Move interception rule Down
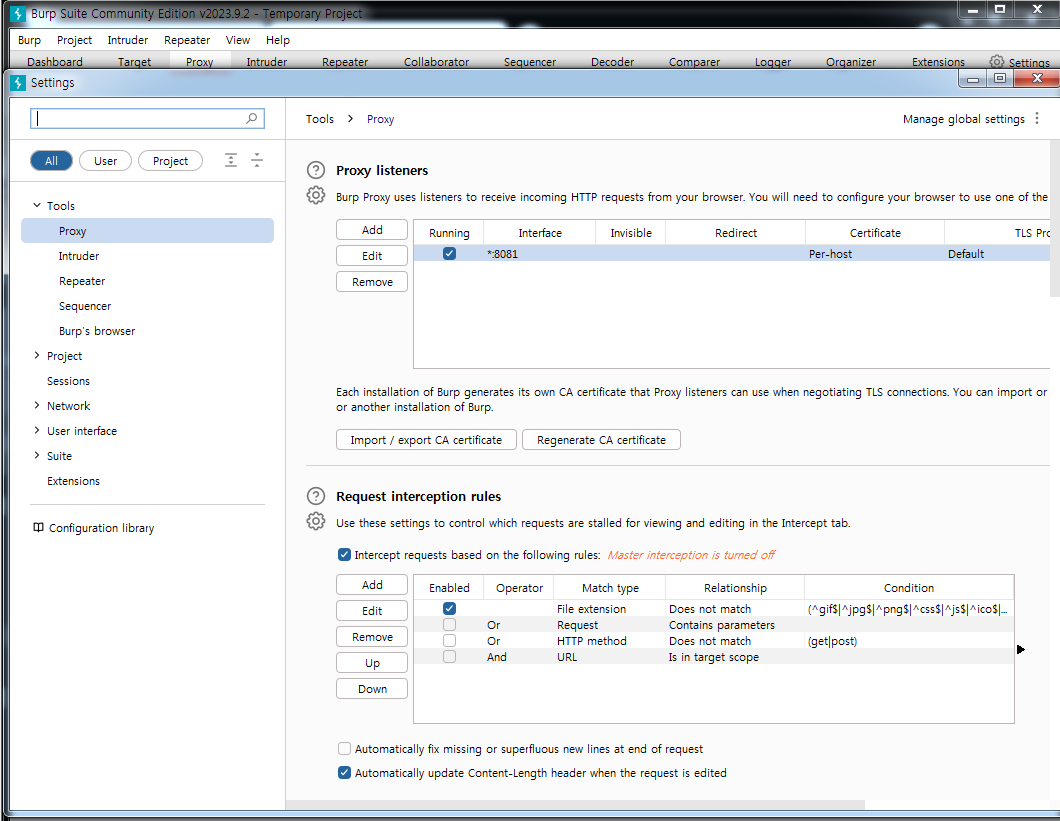Image resolution: width=1060 pixels, height=821 pixels. tap(372, 688)
